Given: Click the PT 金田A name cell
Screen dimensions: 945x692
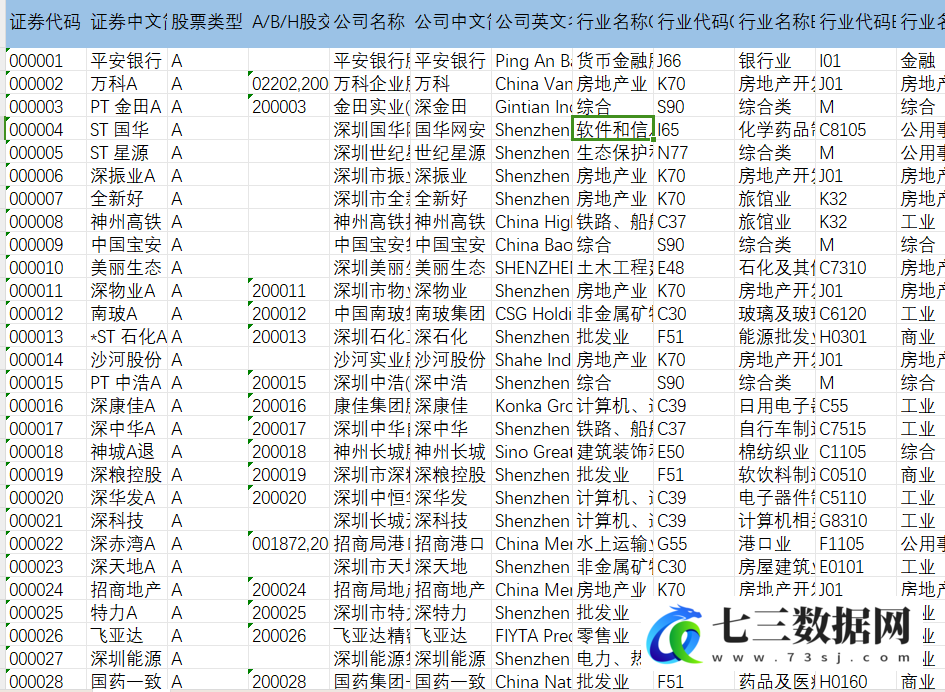Looking at the screenshot, I should 127,107.
